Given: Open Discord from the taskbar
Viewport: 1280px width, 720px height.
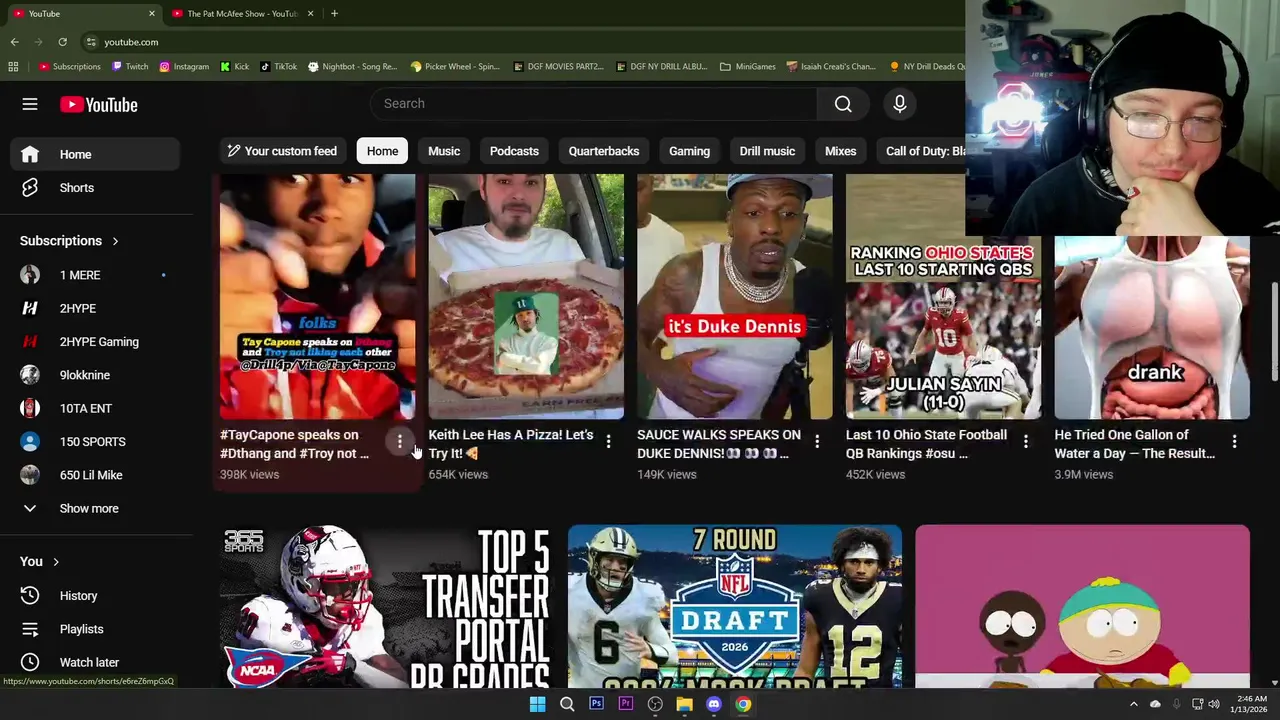Looking at the screenshot, I should 714,704.
